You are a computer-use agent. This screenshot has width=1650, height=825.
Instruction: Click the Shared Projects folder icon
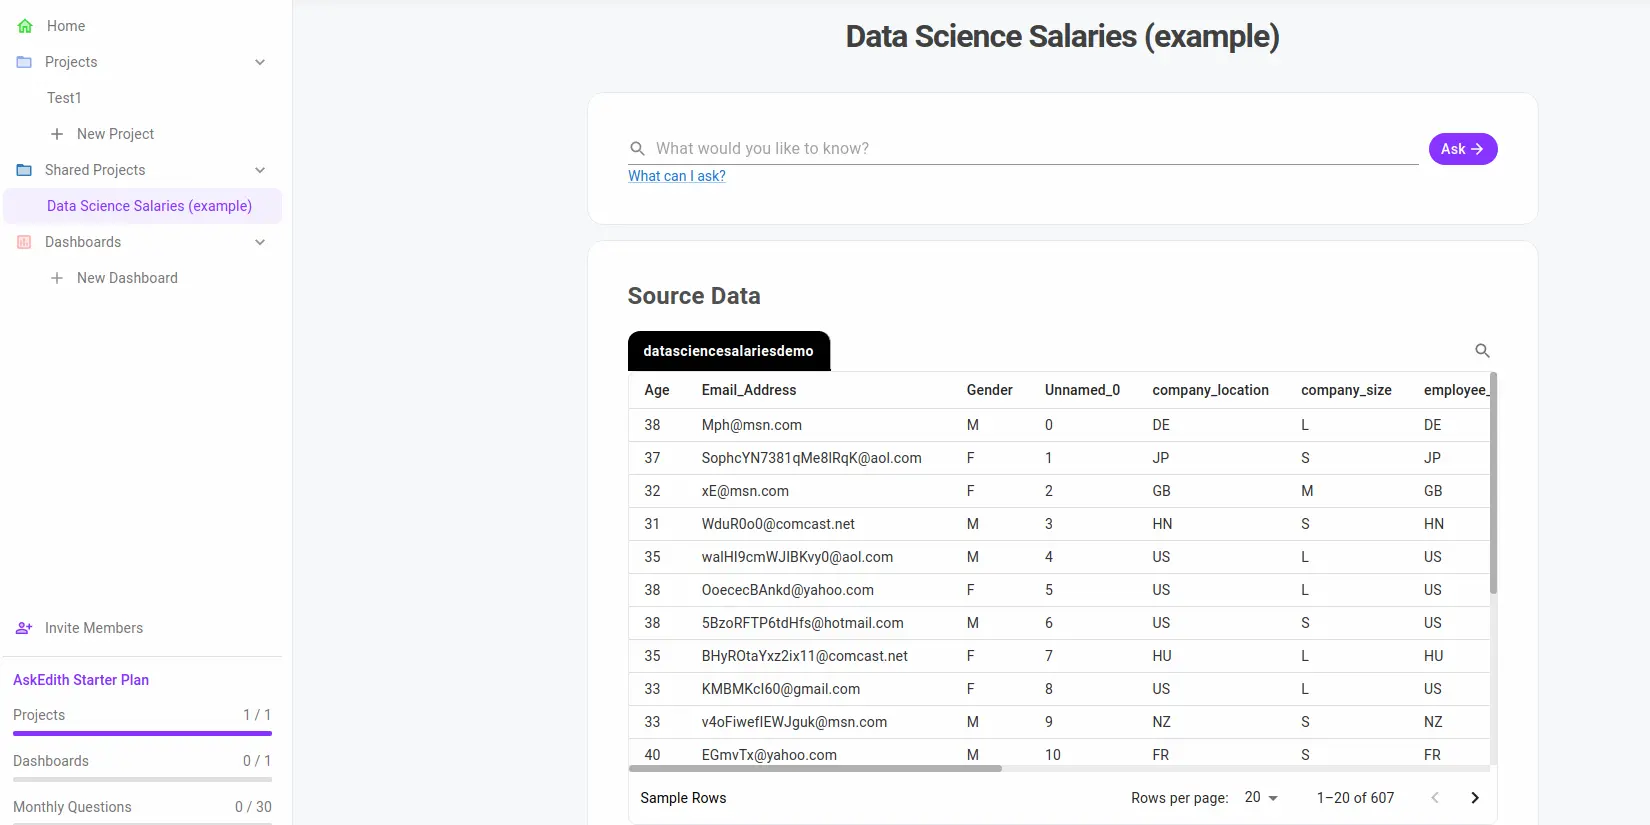pyautogui.click(x=24, y=170)
